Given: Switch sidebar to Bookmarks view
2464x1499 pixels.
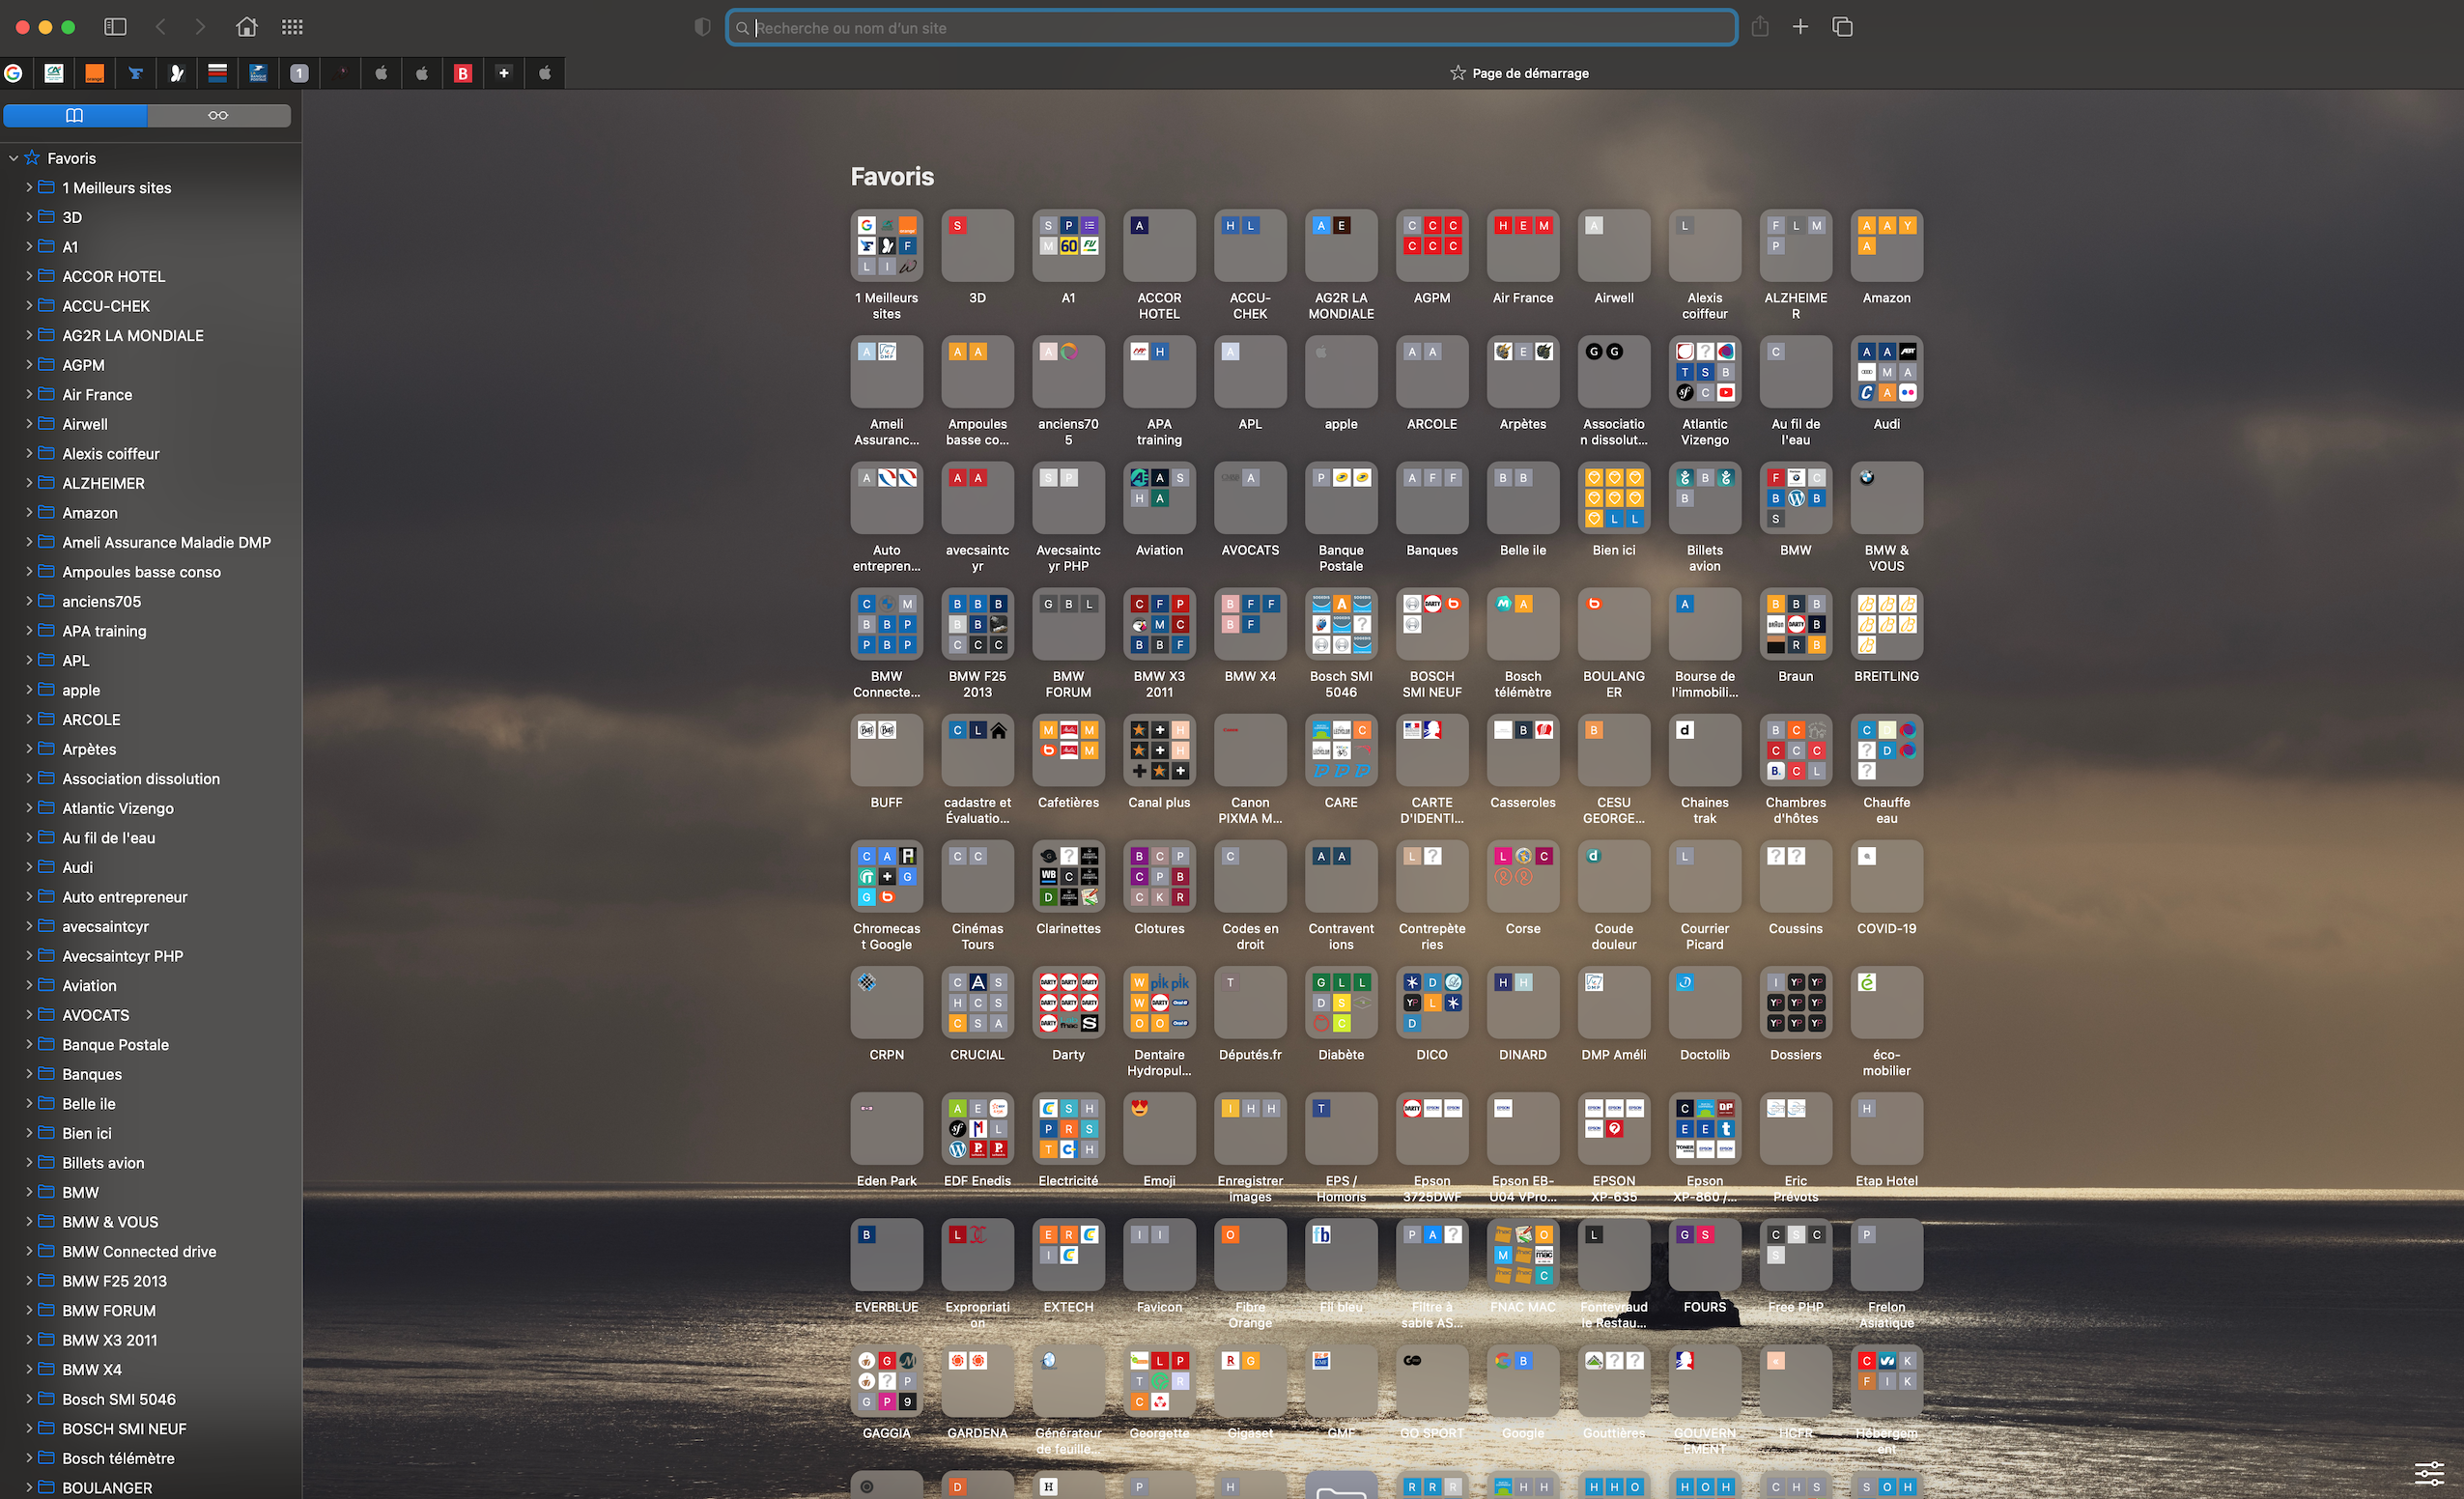Looking at the screenshot, I should [75, 115].
